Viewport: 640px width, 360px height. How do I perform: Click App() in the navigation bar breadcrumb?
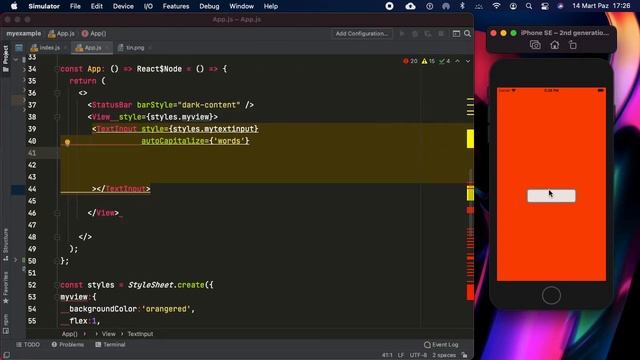[x=94, y=33]
